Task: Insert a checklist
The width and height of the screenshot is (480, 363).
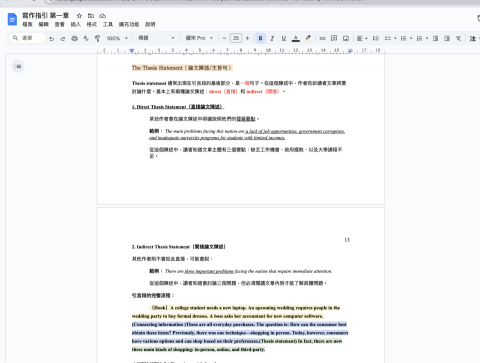Action: click(x=388, y=38)
